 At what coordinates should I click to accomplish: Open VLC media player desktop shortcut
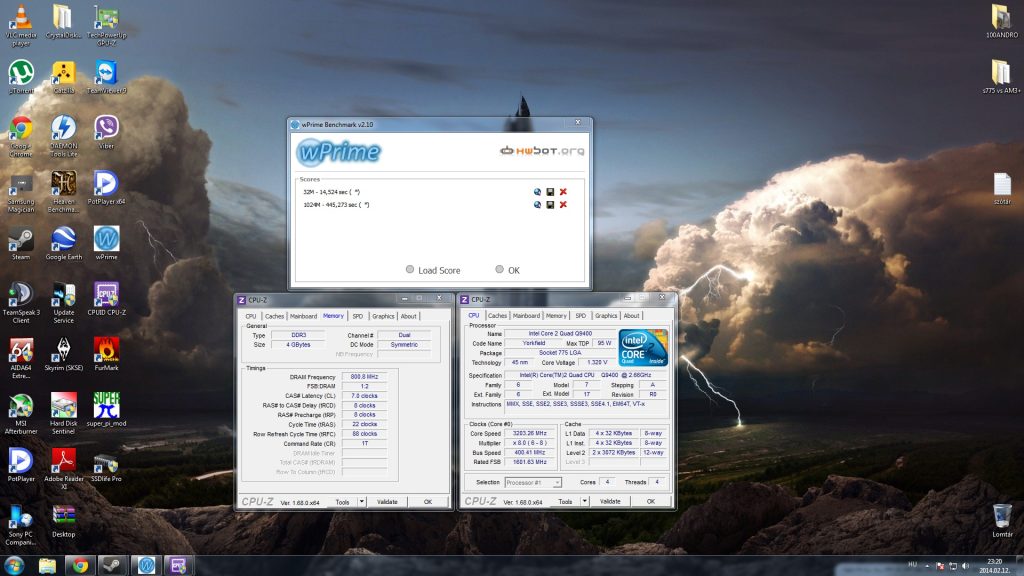coord(21,25)
